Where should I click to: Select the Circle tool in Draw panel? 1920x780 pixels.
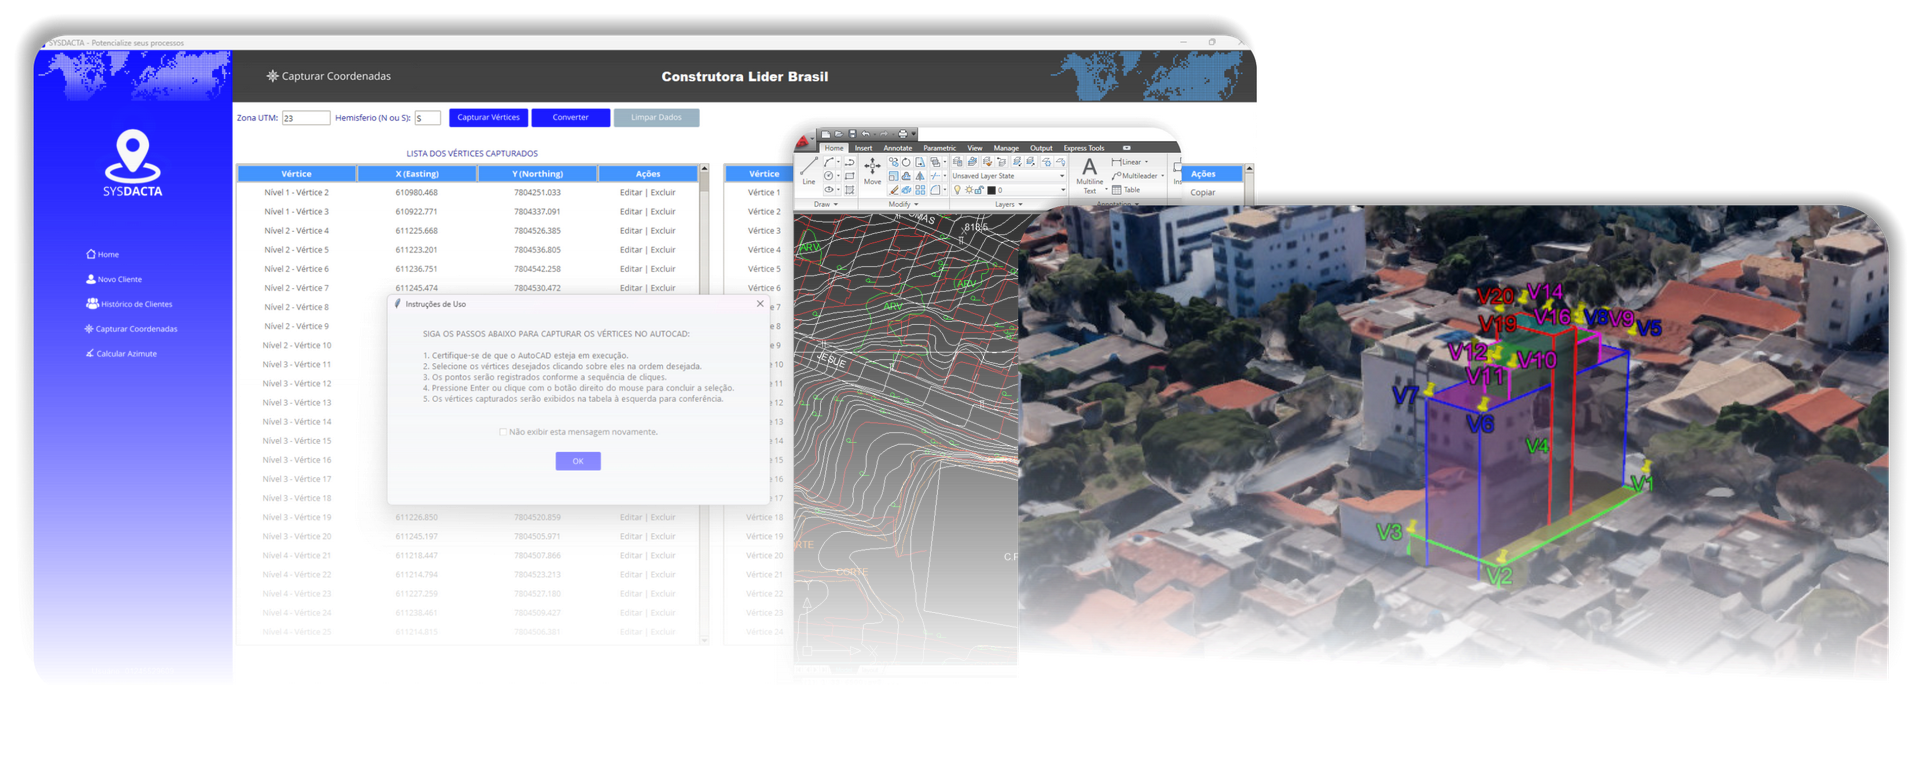click(x=829, y=176)
